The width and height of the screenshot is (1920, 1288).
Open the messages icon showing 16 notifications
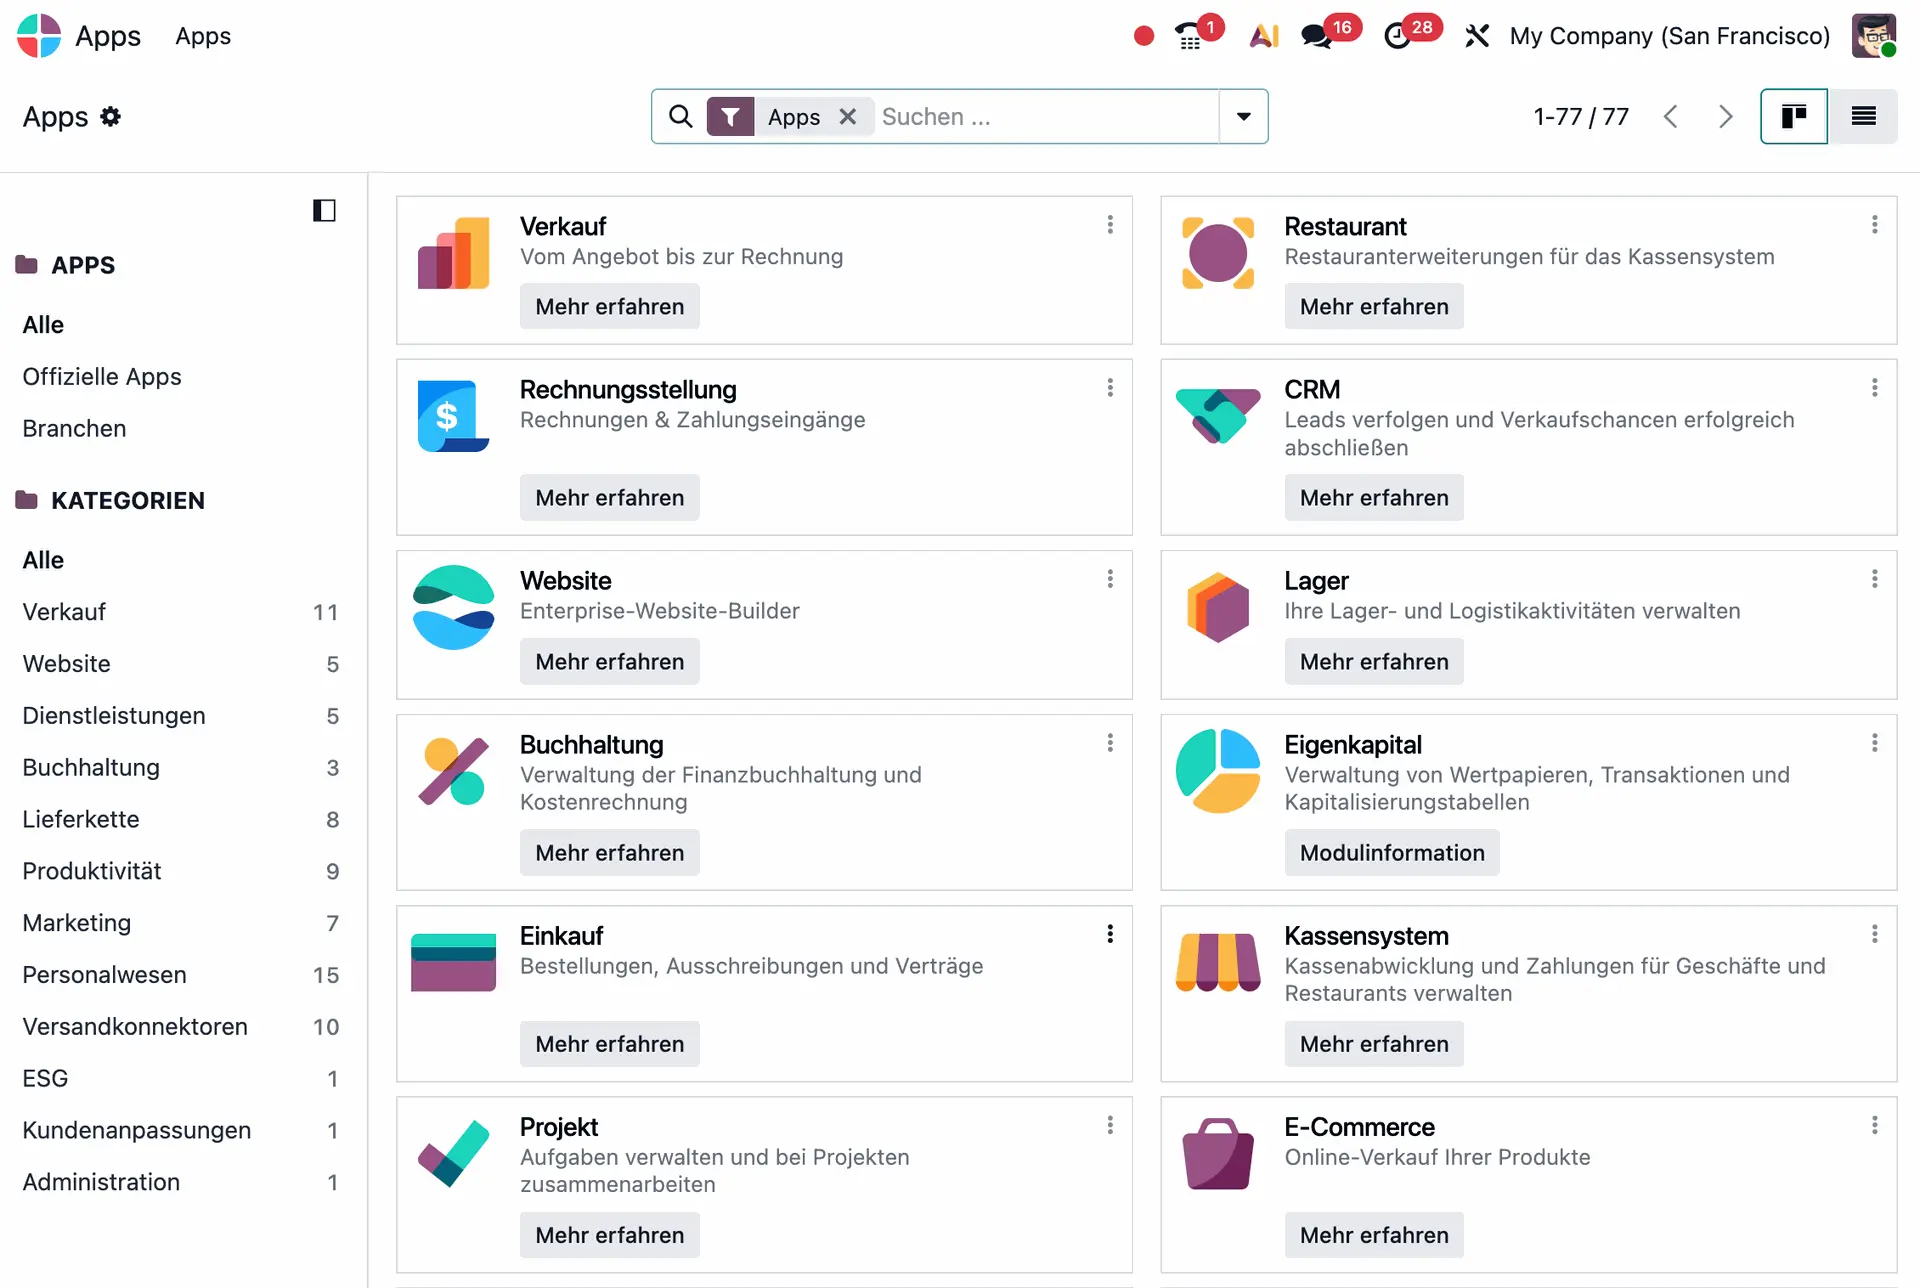1314,35
